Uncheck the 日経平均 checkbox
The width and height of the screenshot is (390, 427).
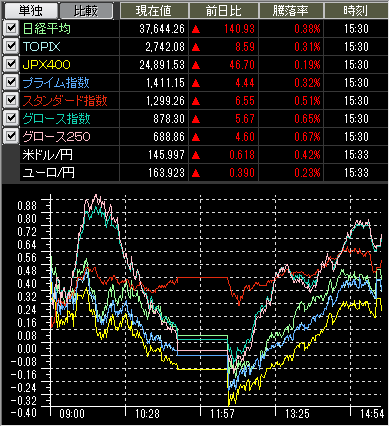(x=11, y=28)
